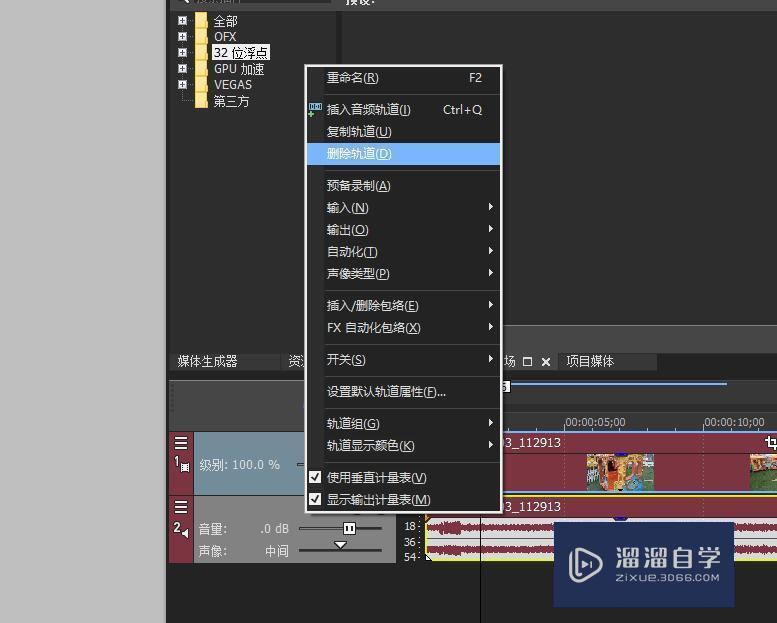
Task: Click the 级别: 100.0 % level value
Action: pos(239,465)
